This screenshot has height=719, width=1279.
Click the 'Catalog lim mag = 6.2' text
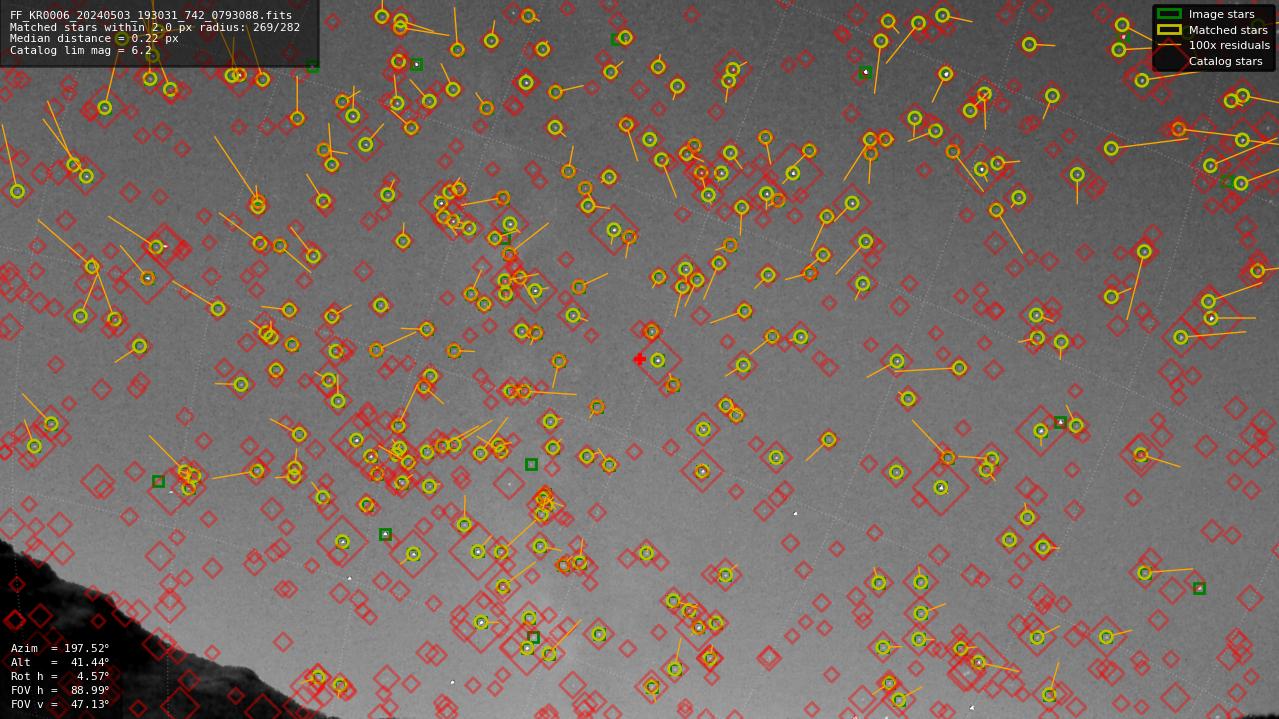(81, 50)
